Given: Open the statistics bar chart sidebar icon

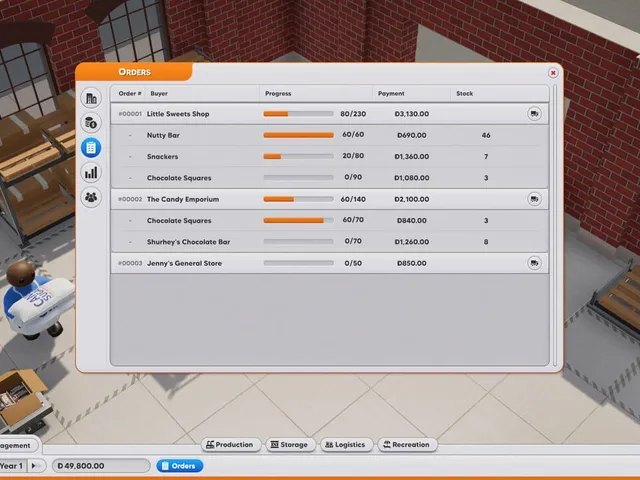Looking at the screenshot, I should tap(91, 173).
